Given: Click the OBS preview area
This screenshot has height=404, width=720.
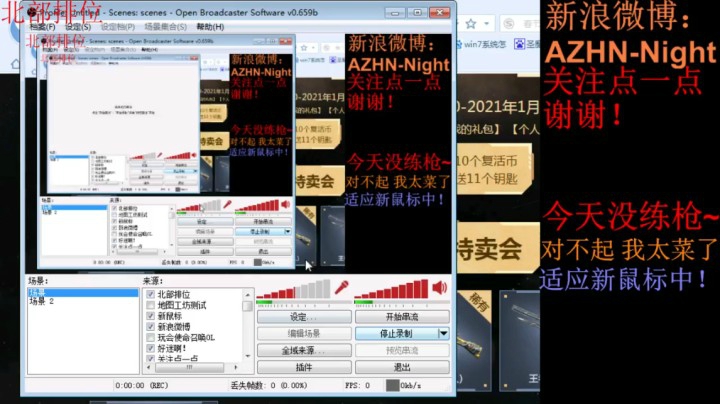Looking at the screenshot, I should 238,154.
